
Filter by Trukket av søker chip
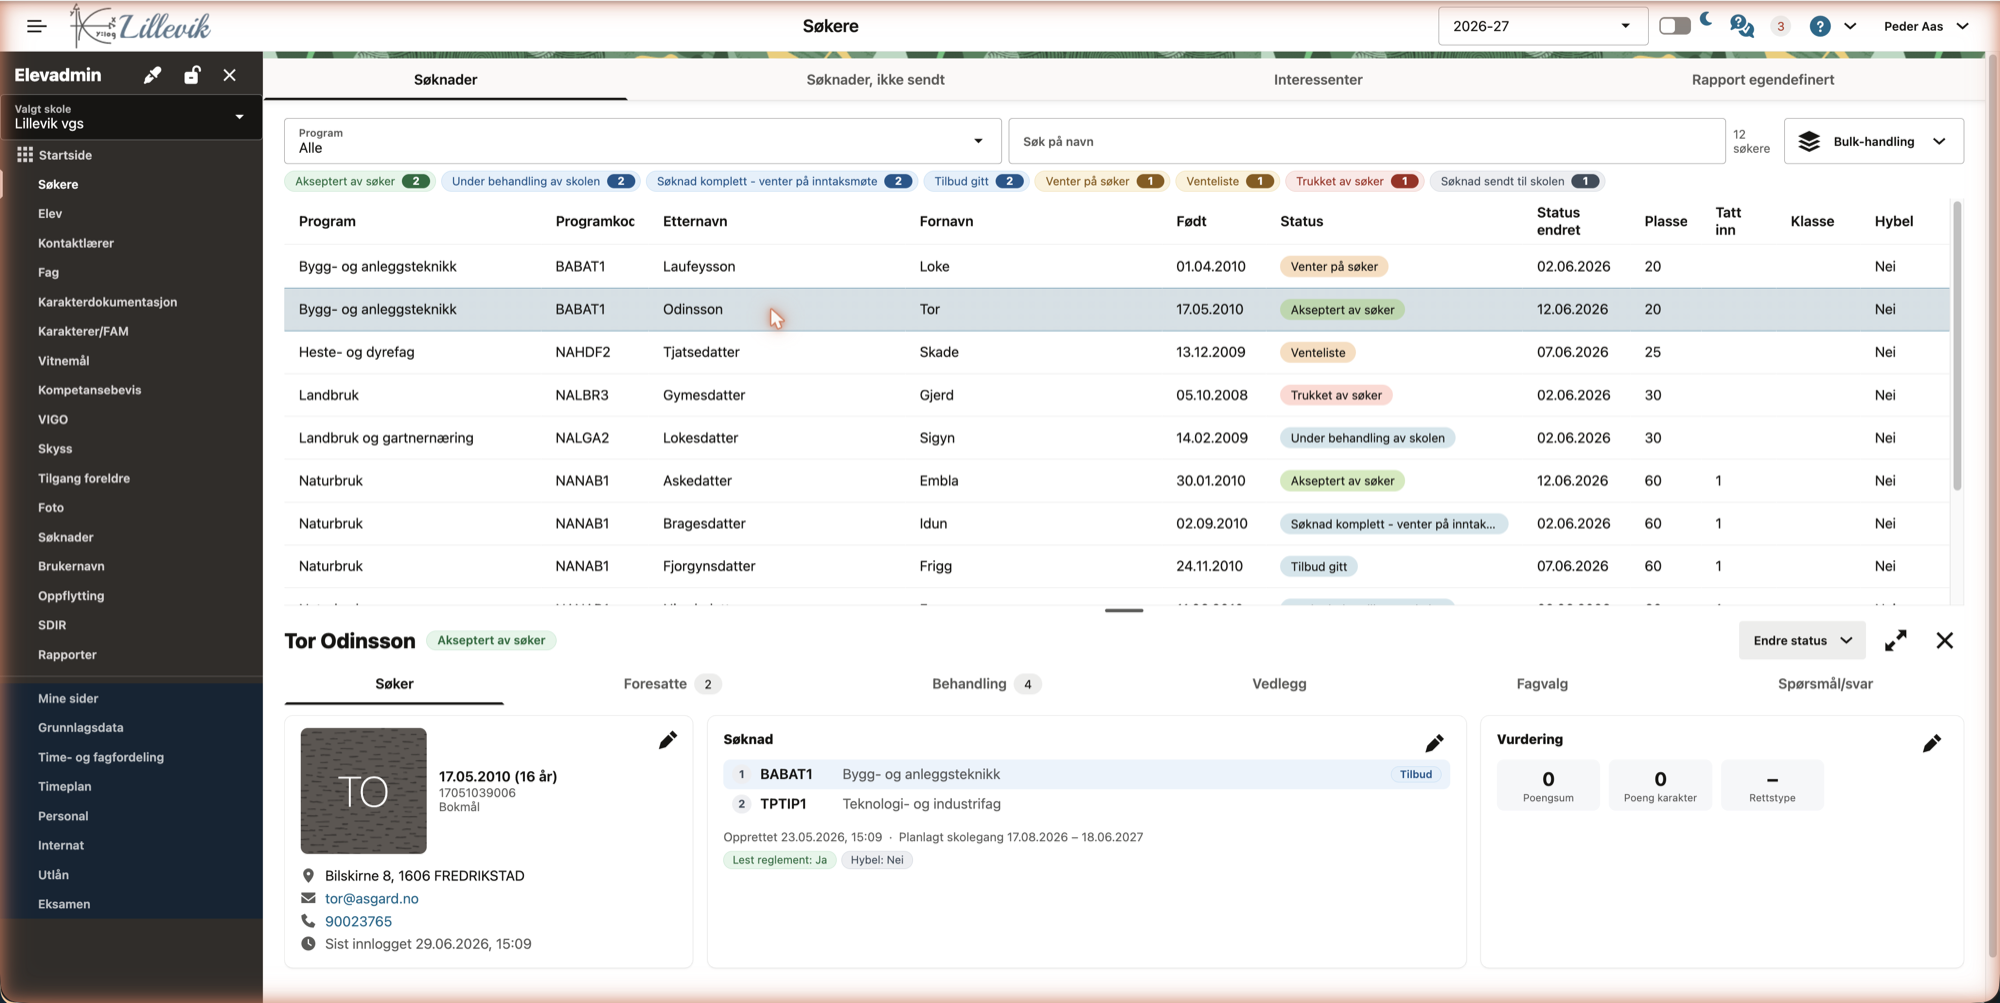pyautogui.click(x=1354, y=181)
